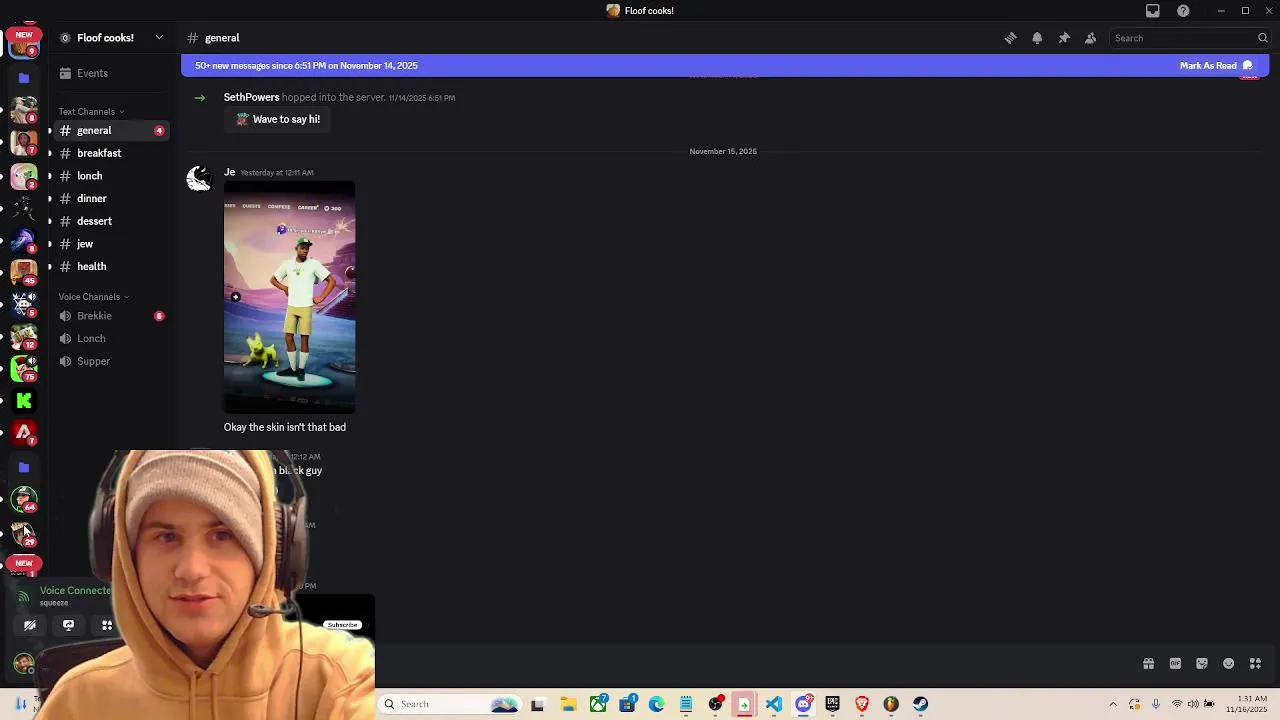The height and width of the screenshot is (720, 1280).
Task: Open notification settings bell icon
Action: pyautogui.click(x=1037, y=38)
